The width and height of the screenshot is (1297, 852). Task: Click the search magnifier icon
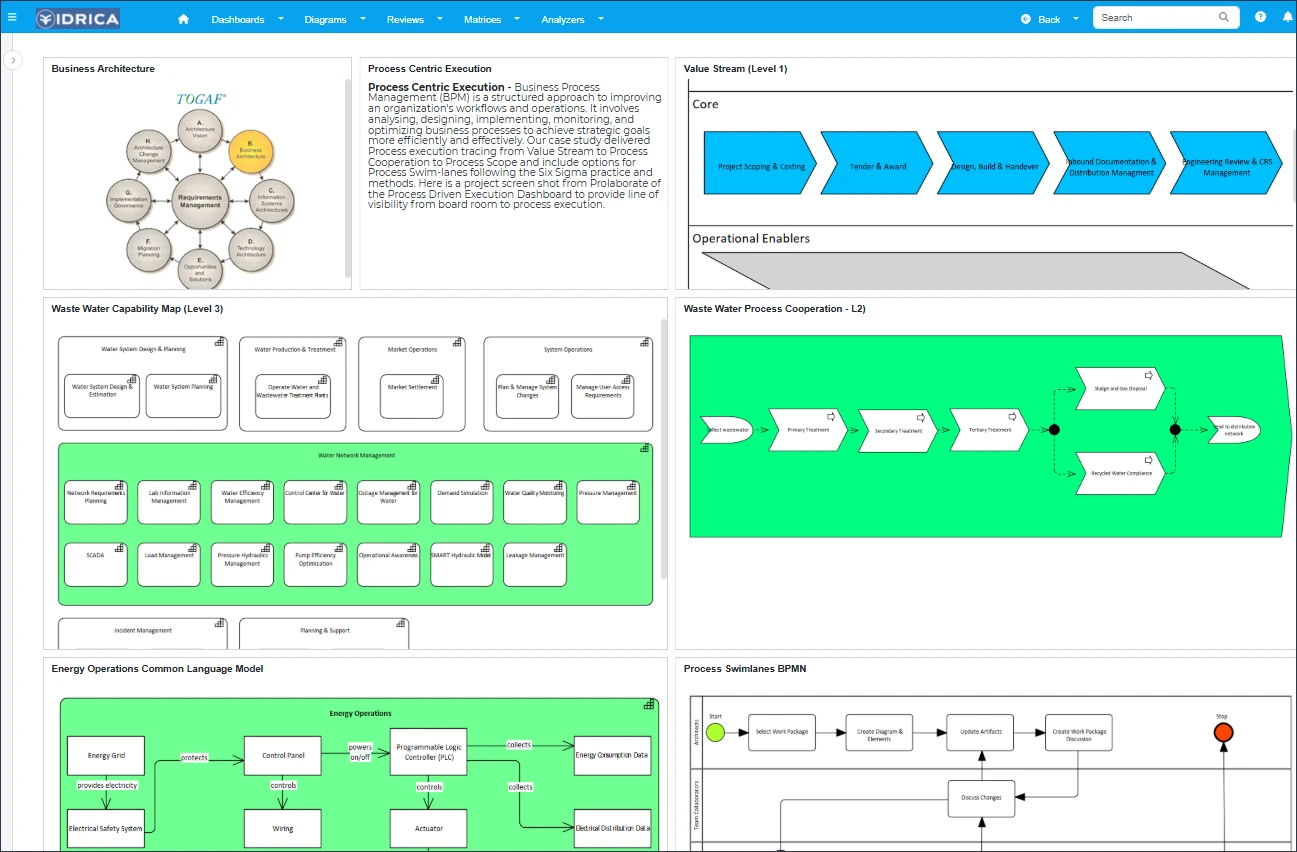[x=1224, y=18]
